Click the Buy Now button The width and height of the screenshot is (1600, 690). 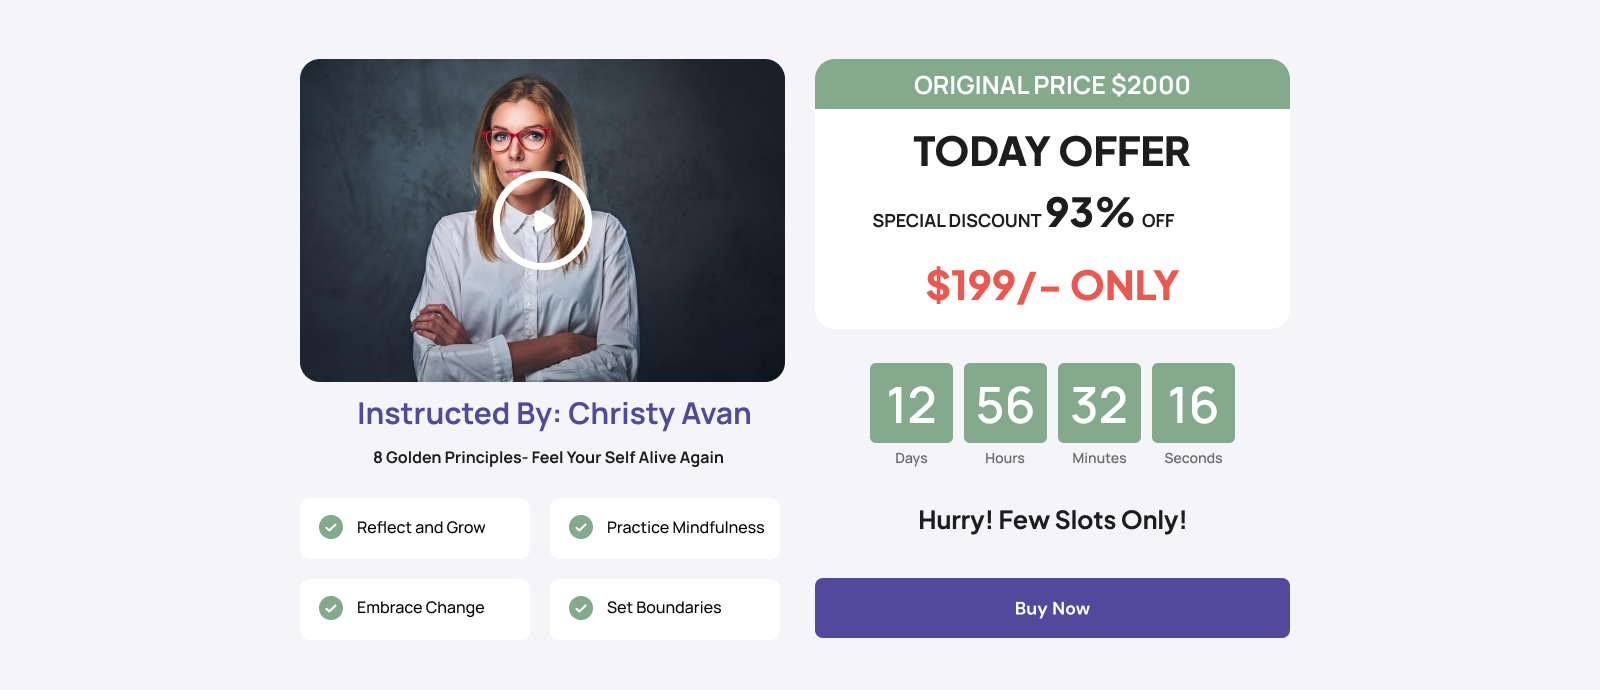coord(1052,608)
